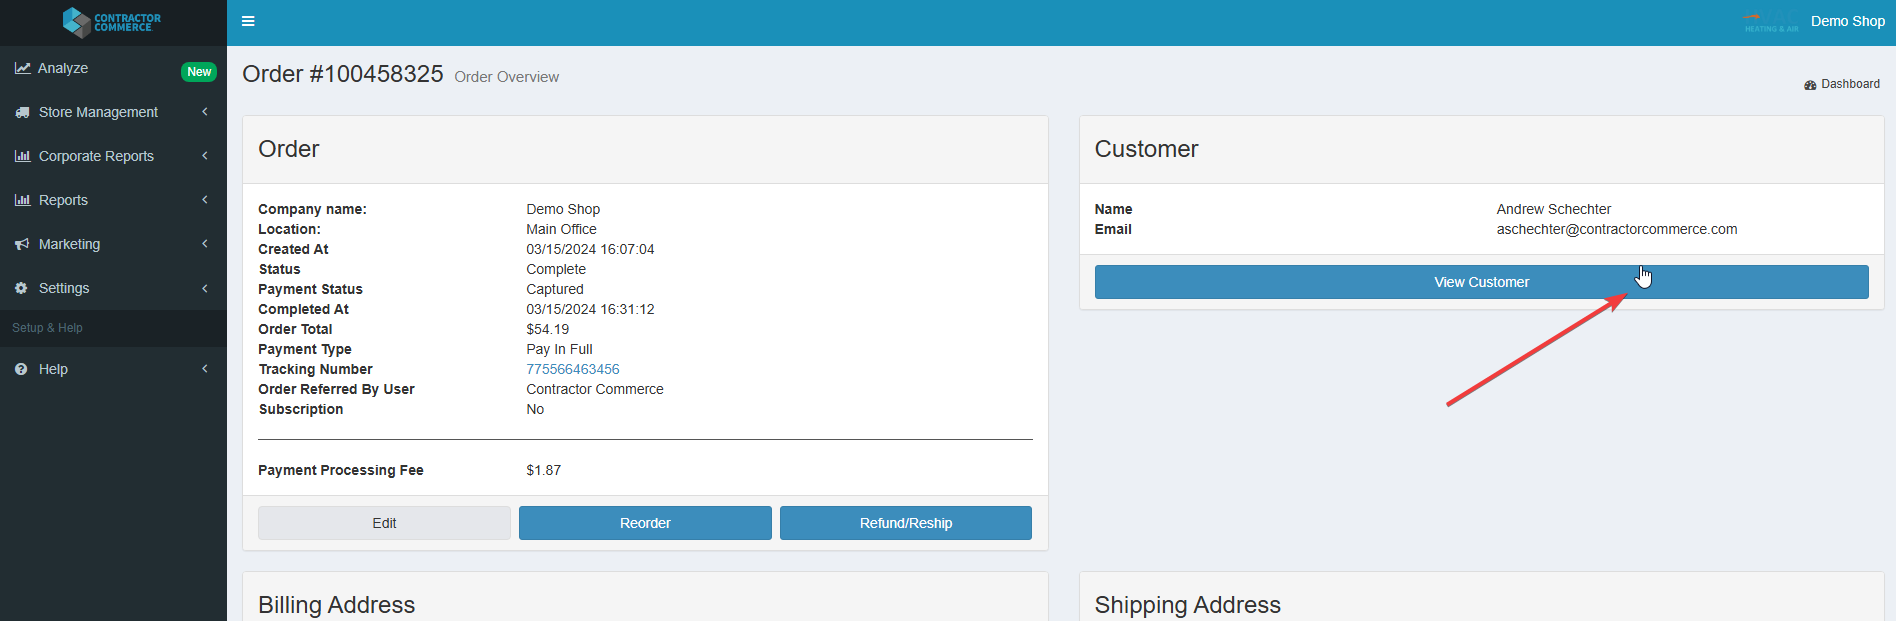This screenshot has height=621, width=1896.
Task: Click the Reorder button
Action: pyautogui.click(x=645, y=523)
